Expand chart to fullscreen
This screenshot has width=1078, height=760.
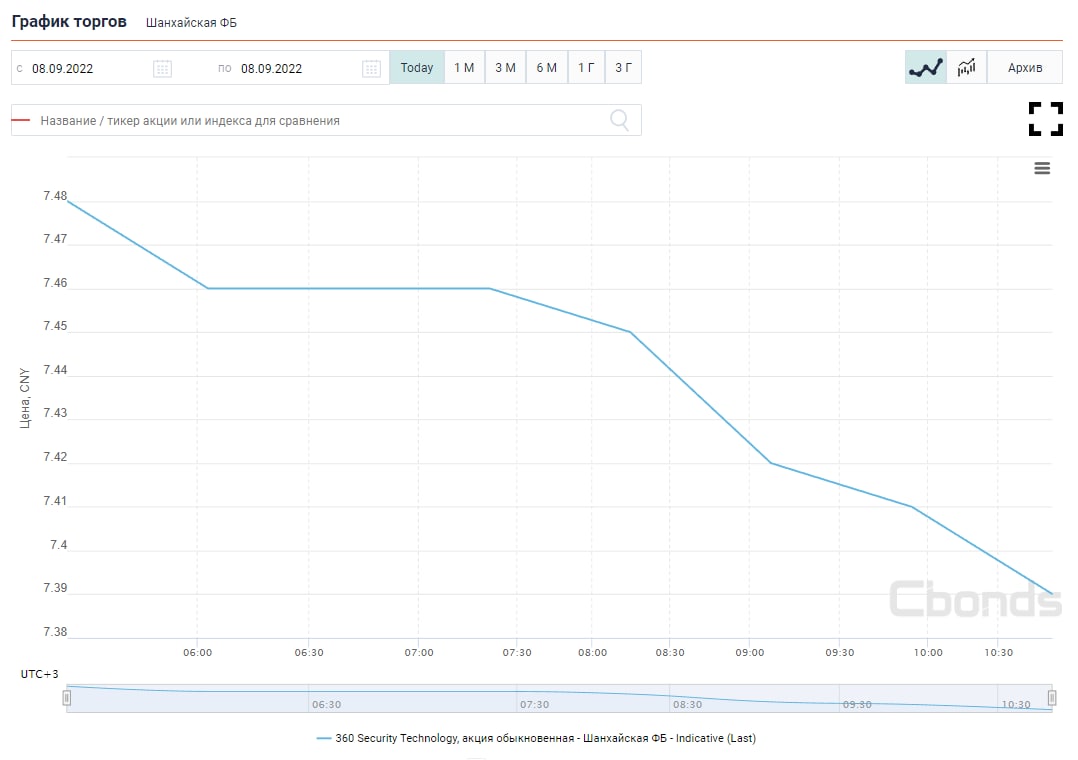[1046, 119]
